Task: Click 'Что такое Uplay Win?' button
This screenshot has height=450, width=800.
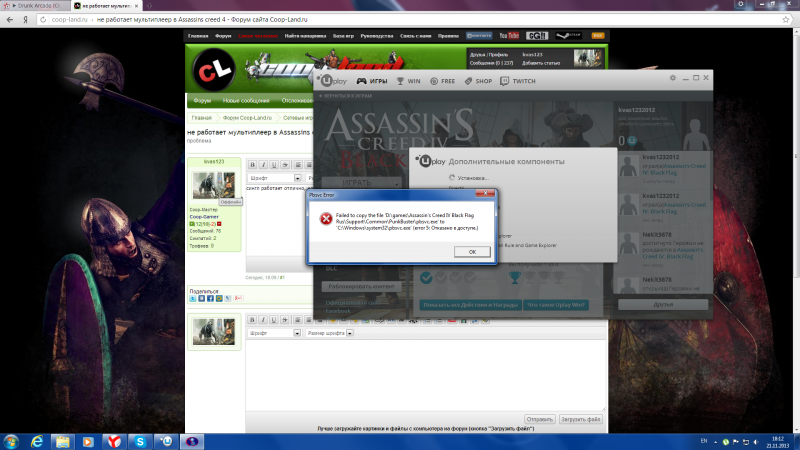Action: (x=556, y=305)
